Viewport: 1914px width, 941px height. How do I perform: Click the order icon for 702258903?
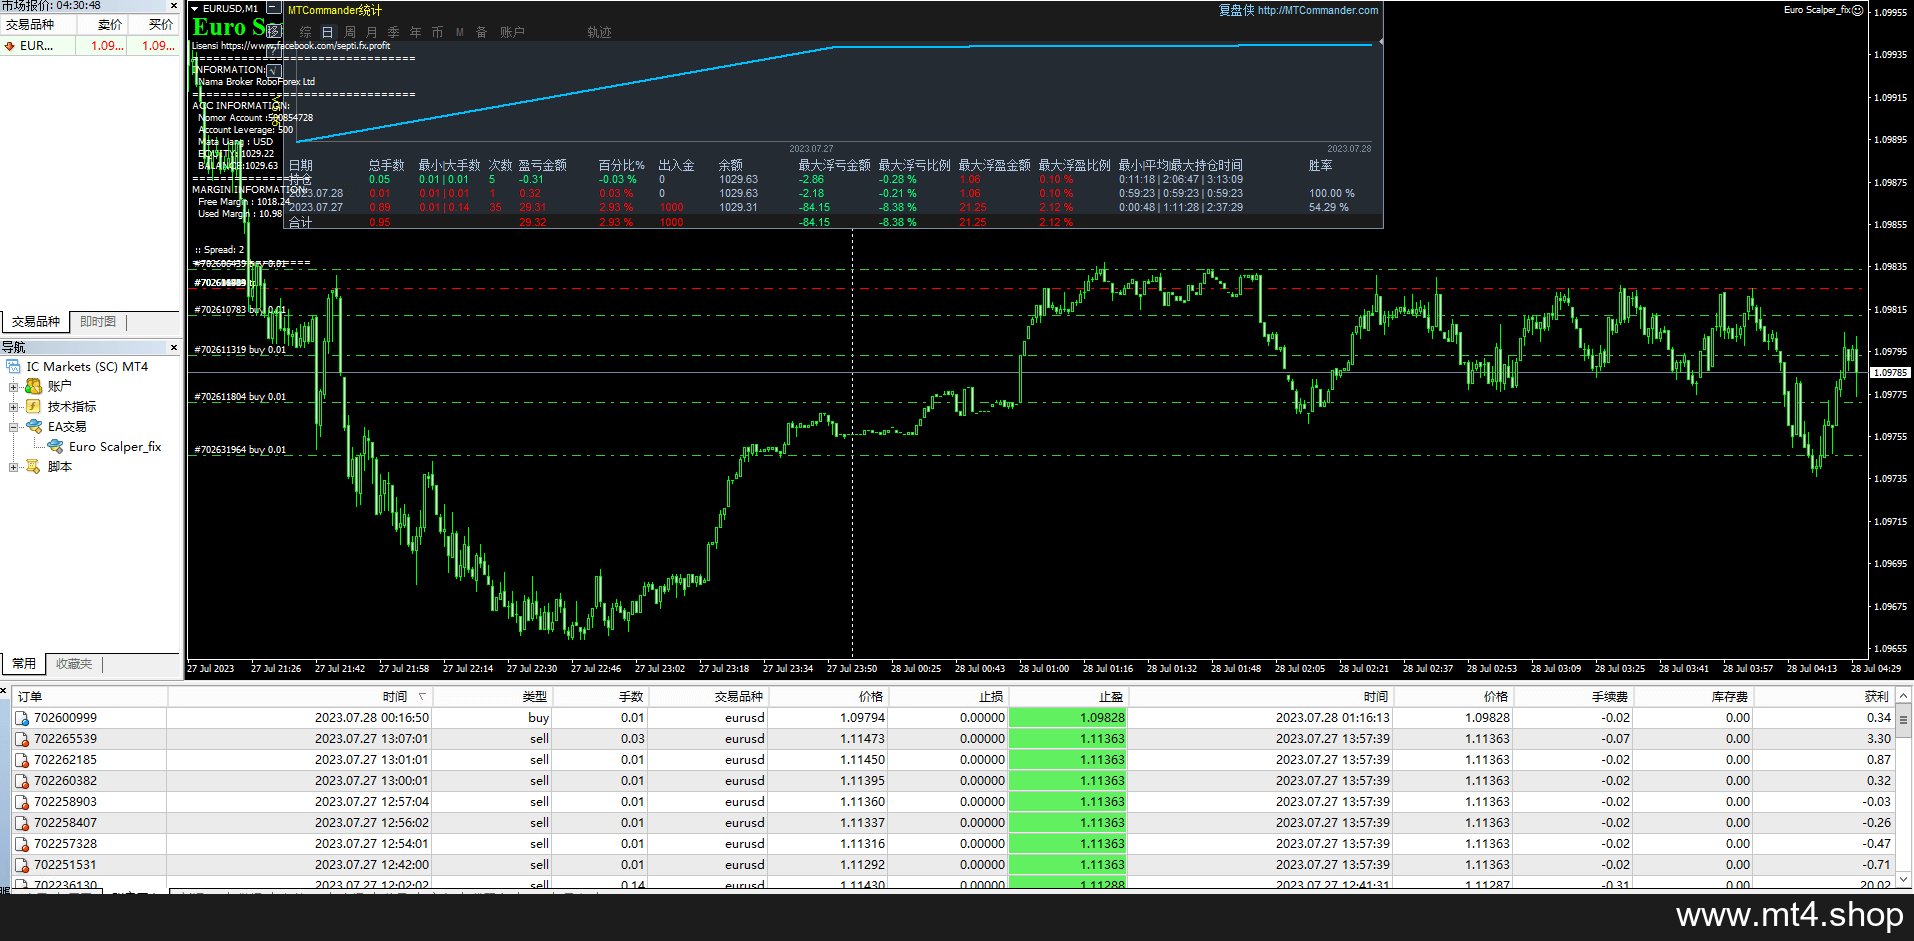[22, 802]
